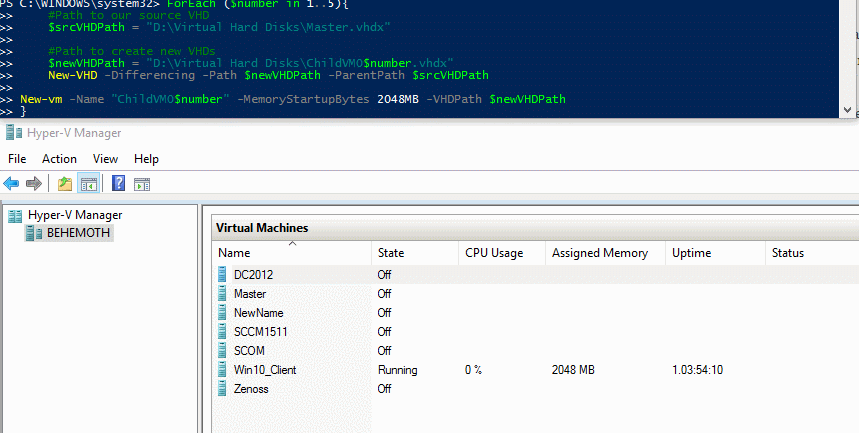This screenshot has height=433, width=859.
Task: Toggle the Show/Hide Action Pane icon
Action: (142, 184)
